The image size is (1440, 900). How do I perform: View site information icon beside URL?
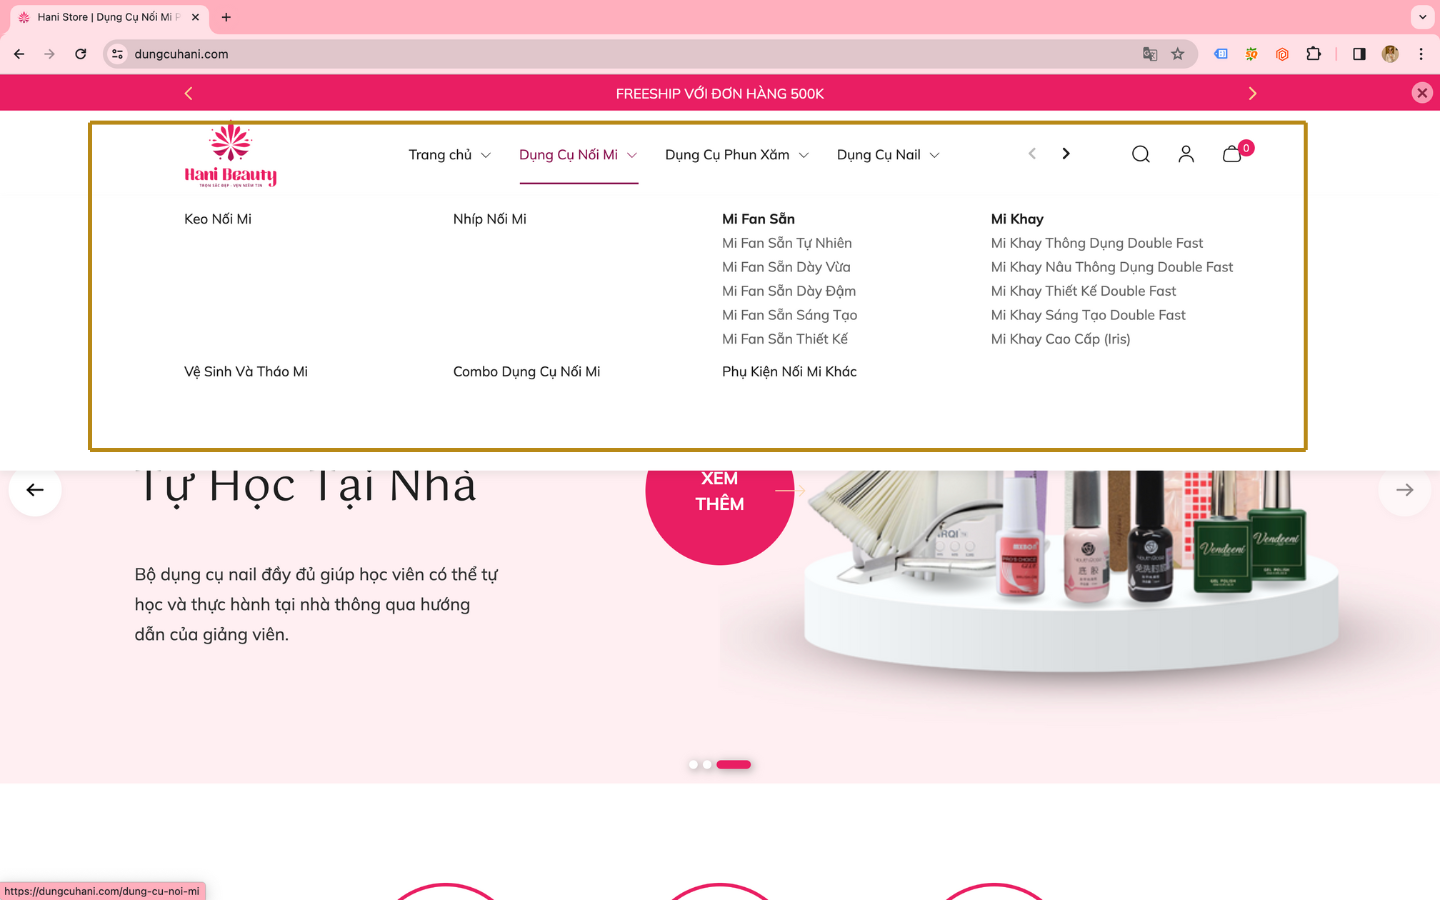tap(118, 54)
